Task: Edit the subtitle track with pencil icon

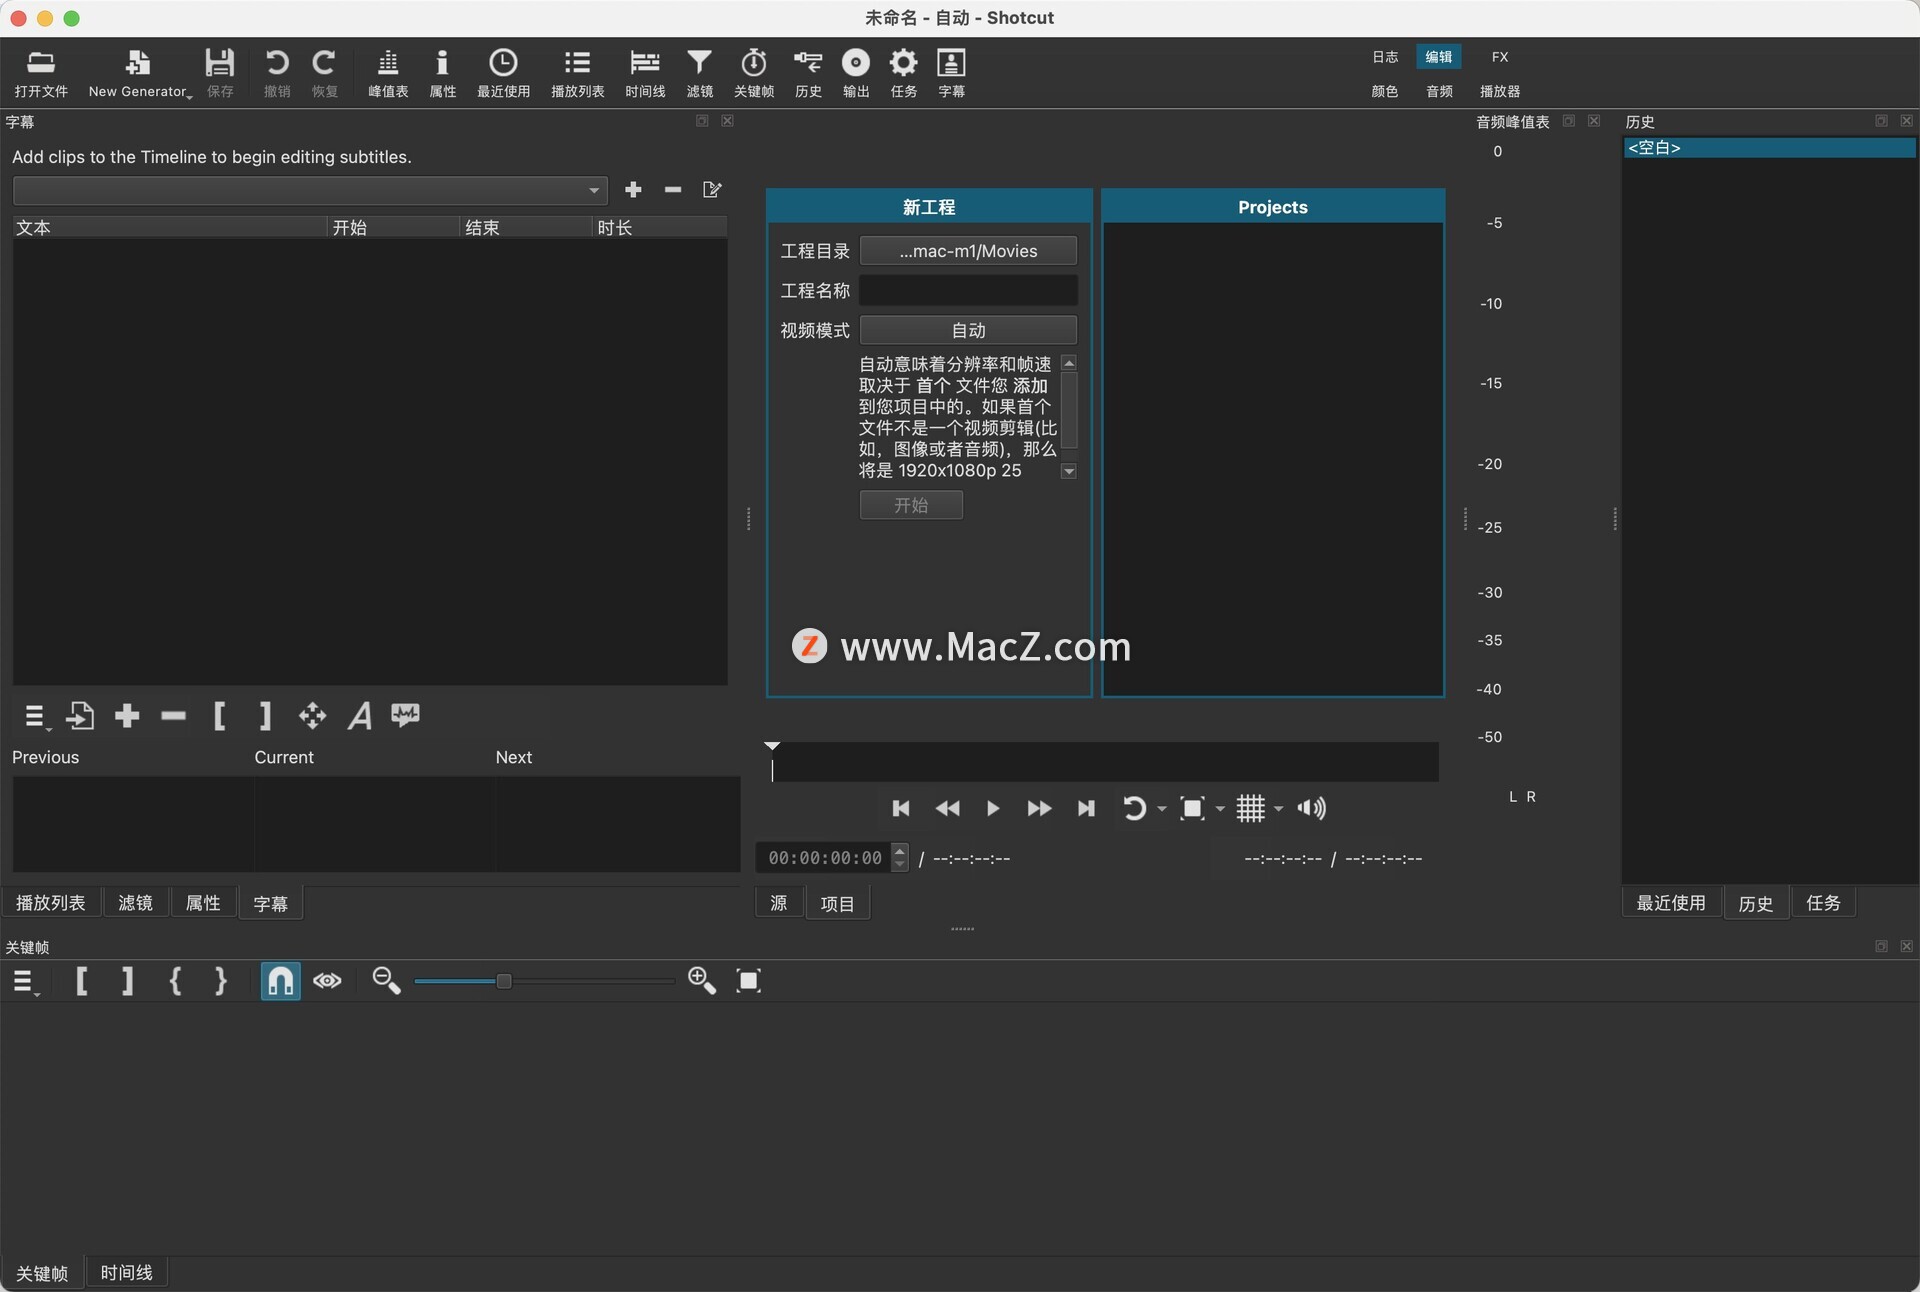Action: click(x=712, y=189)
